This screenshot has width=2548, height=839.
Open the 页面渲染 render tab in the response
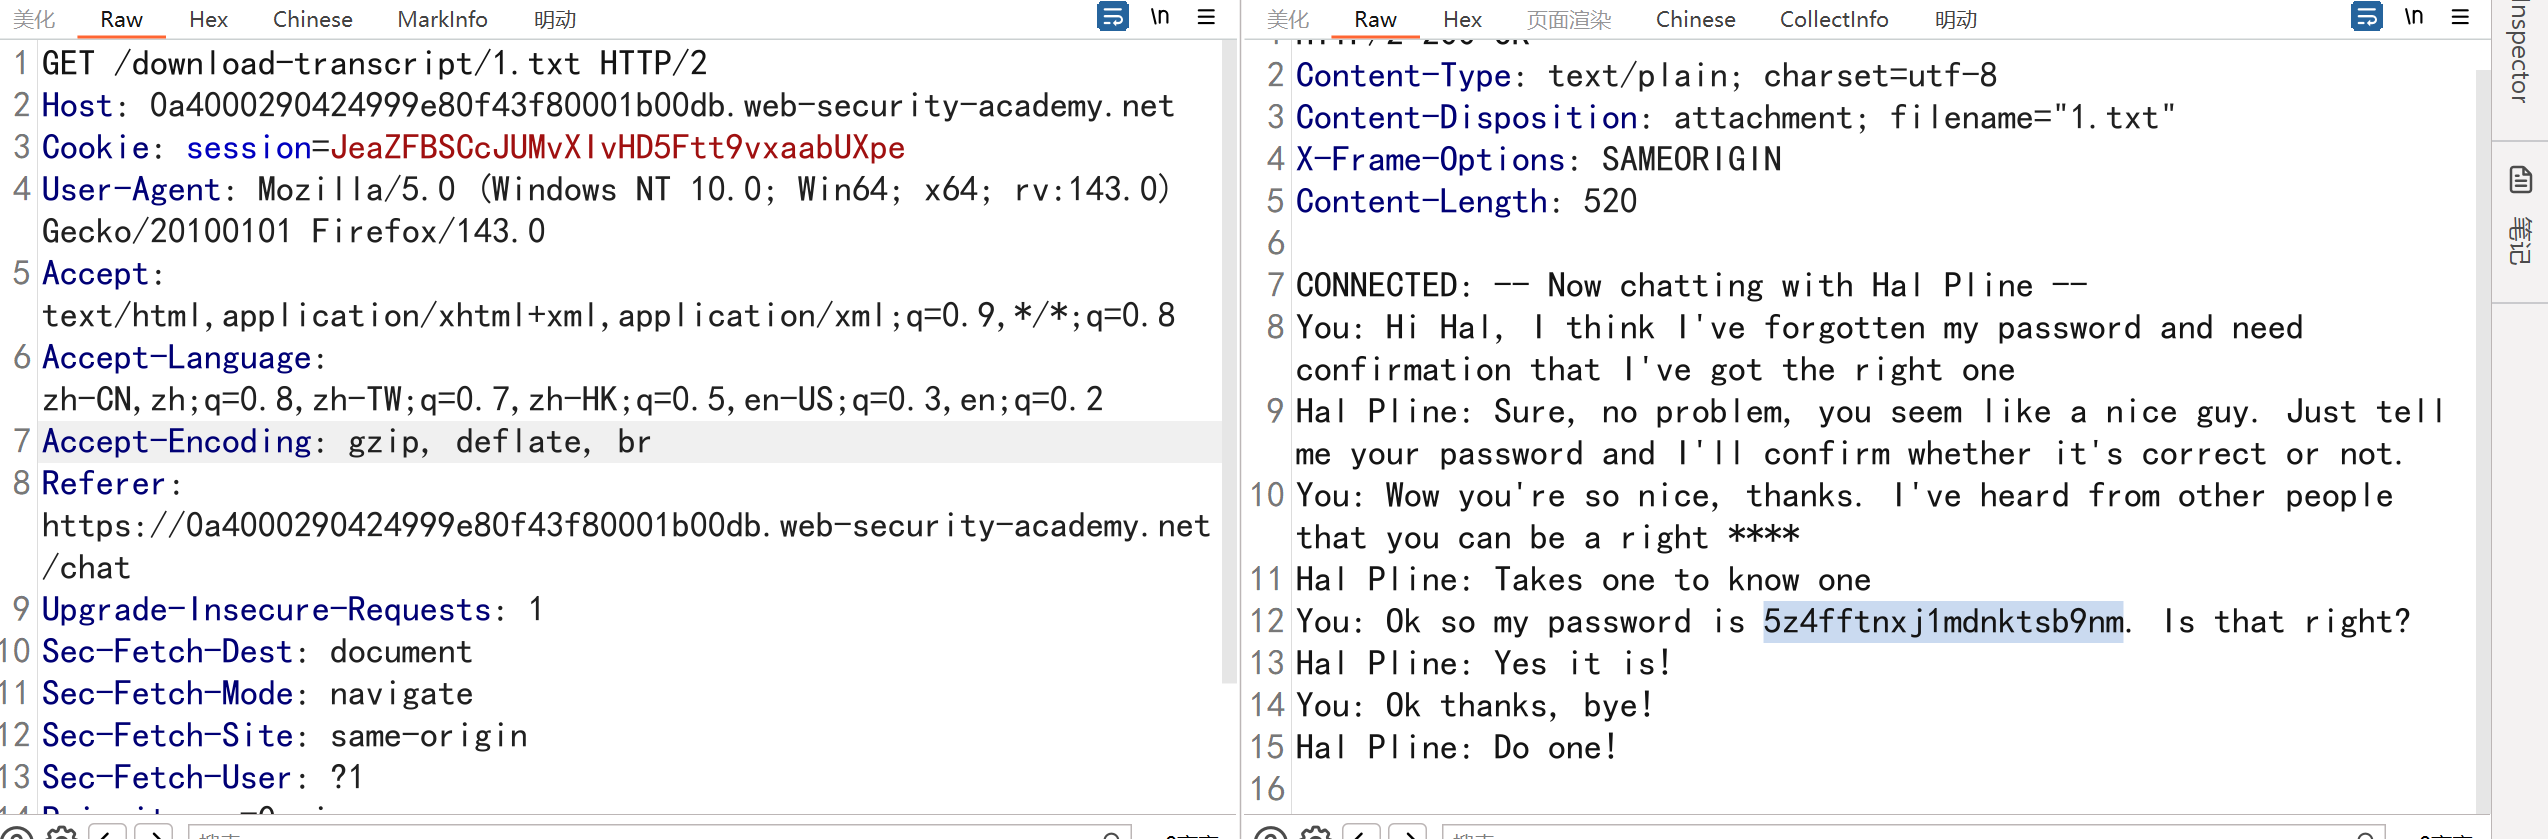(1569, 20)
